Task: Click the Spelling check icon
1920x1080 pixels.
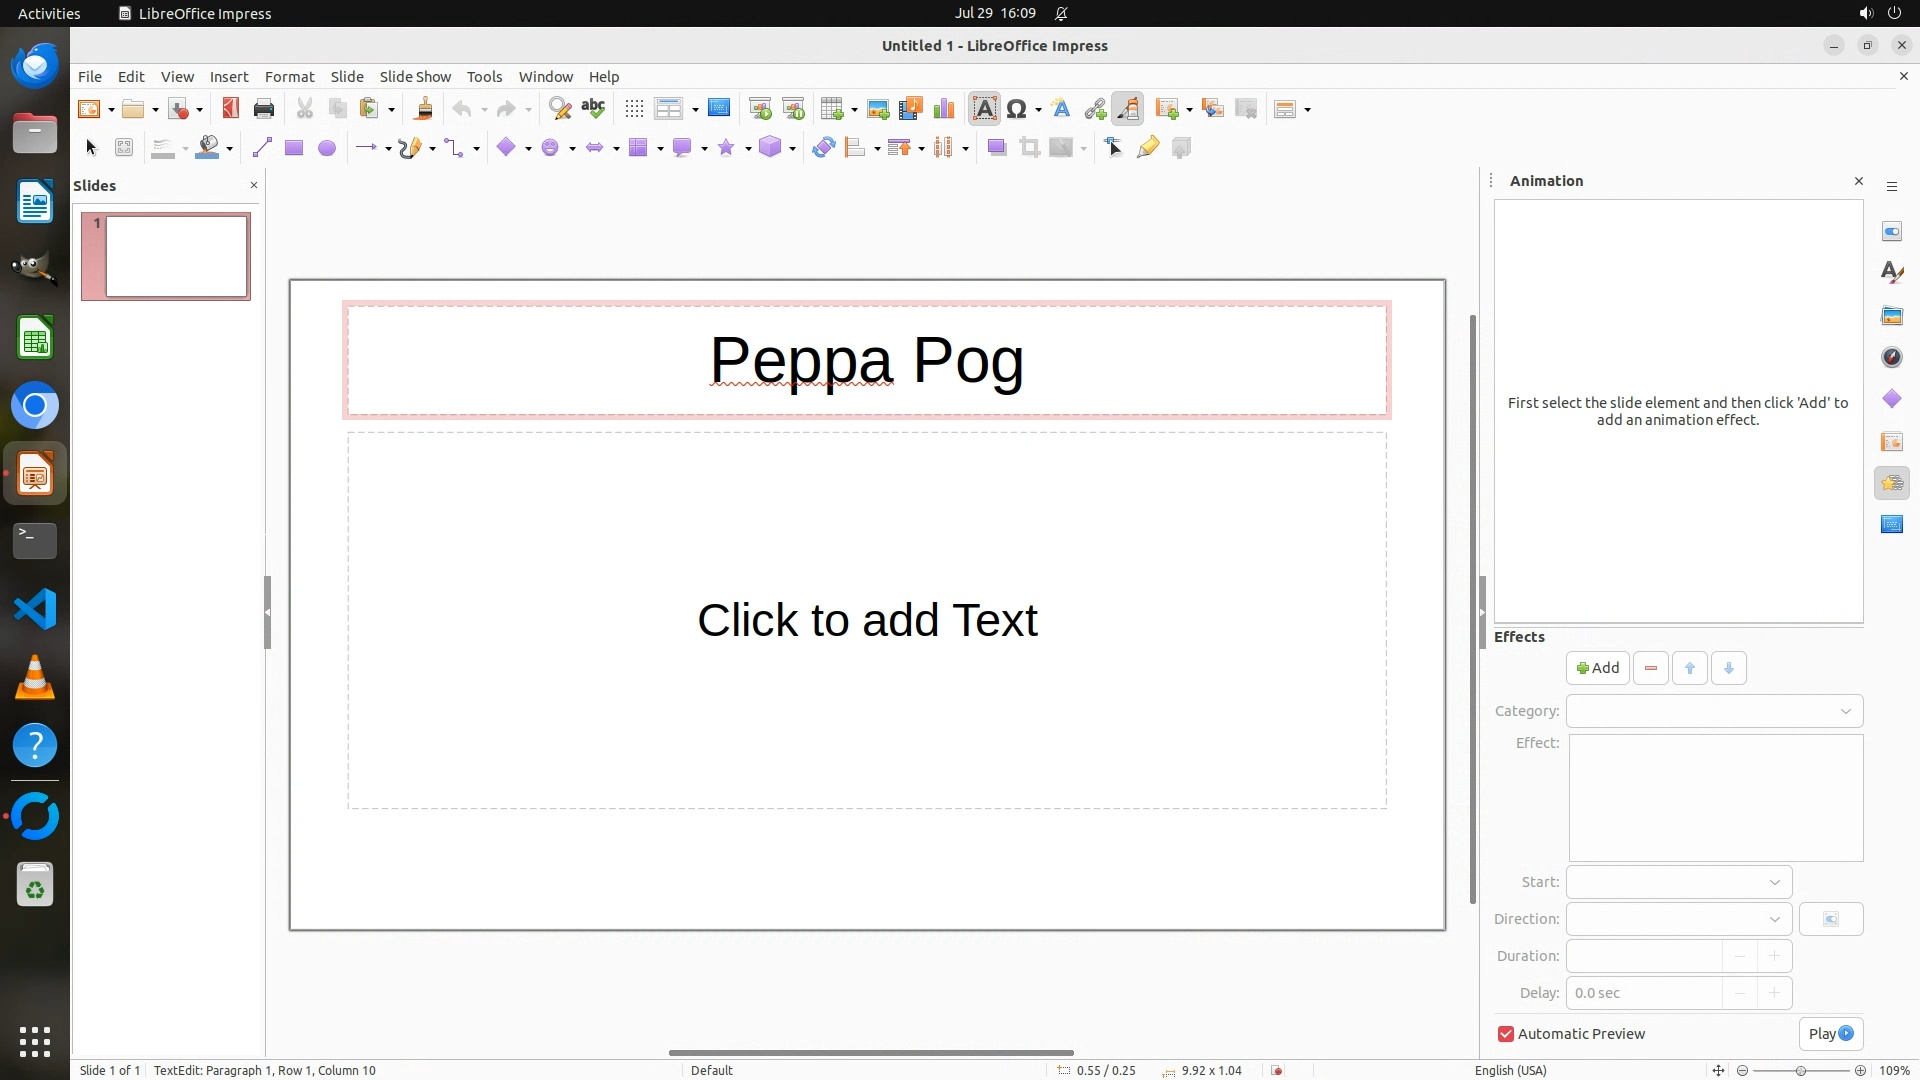Action: [x=593, y=109]
